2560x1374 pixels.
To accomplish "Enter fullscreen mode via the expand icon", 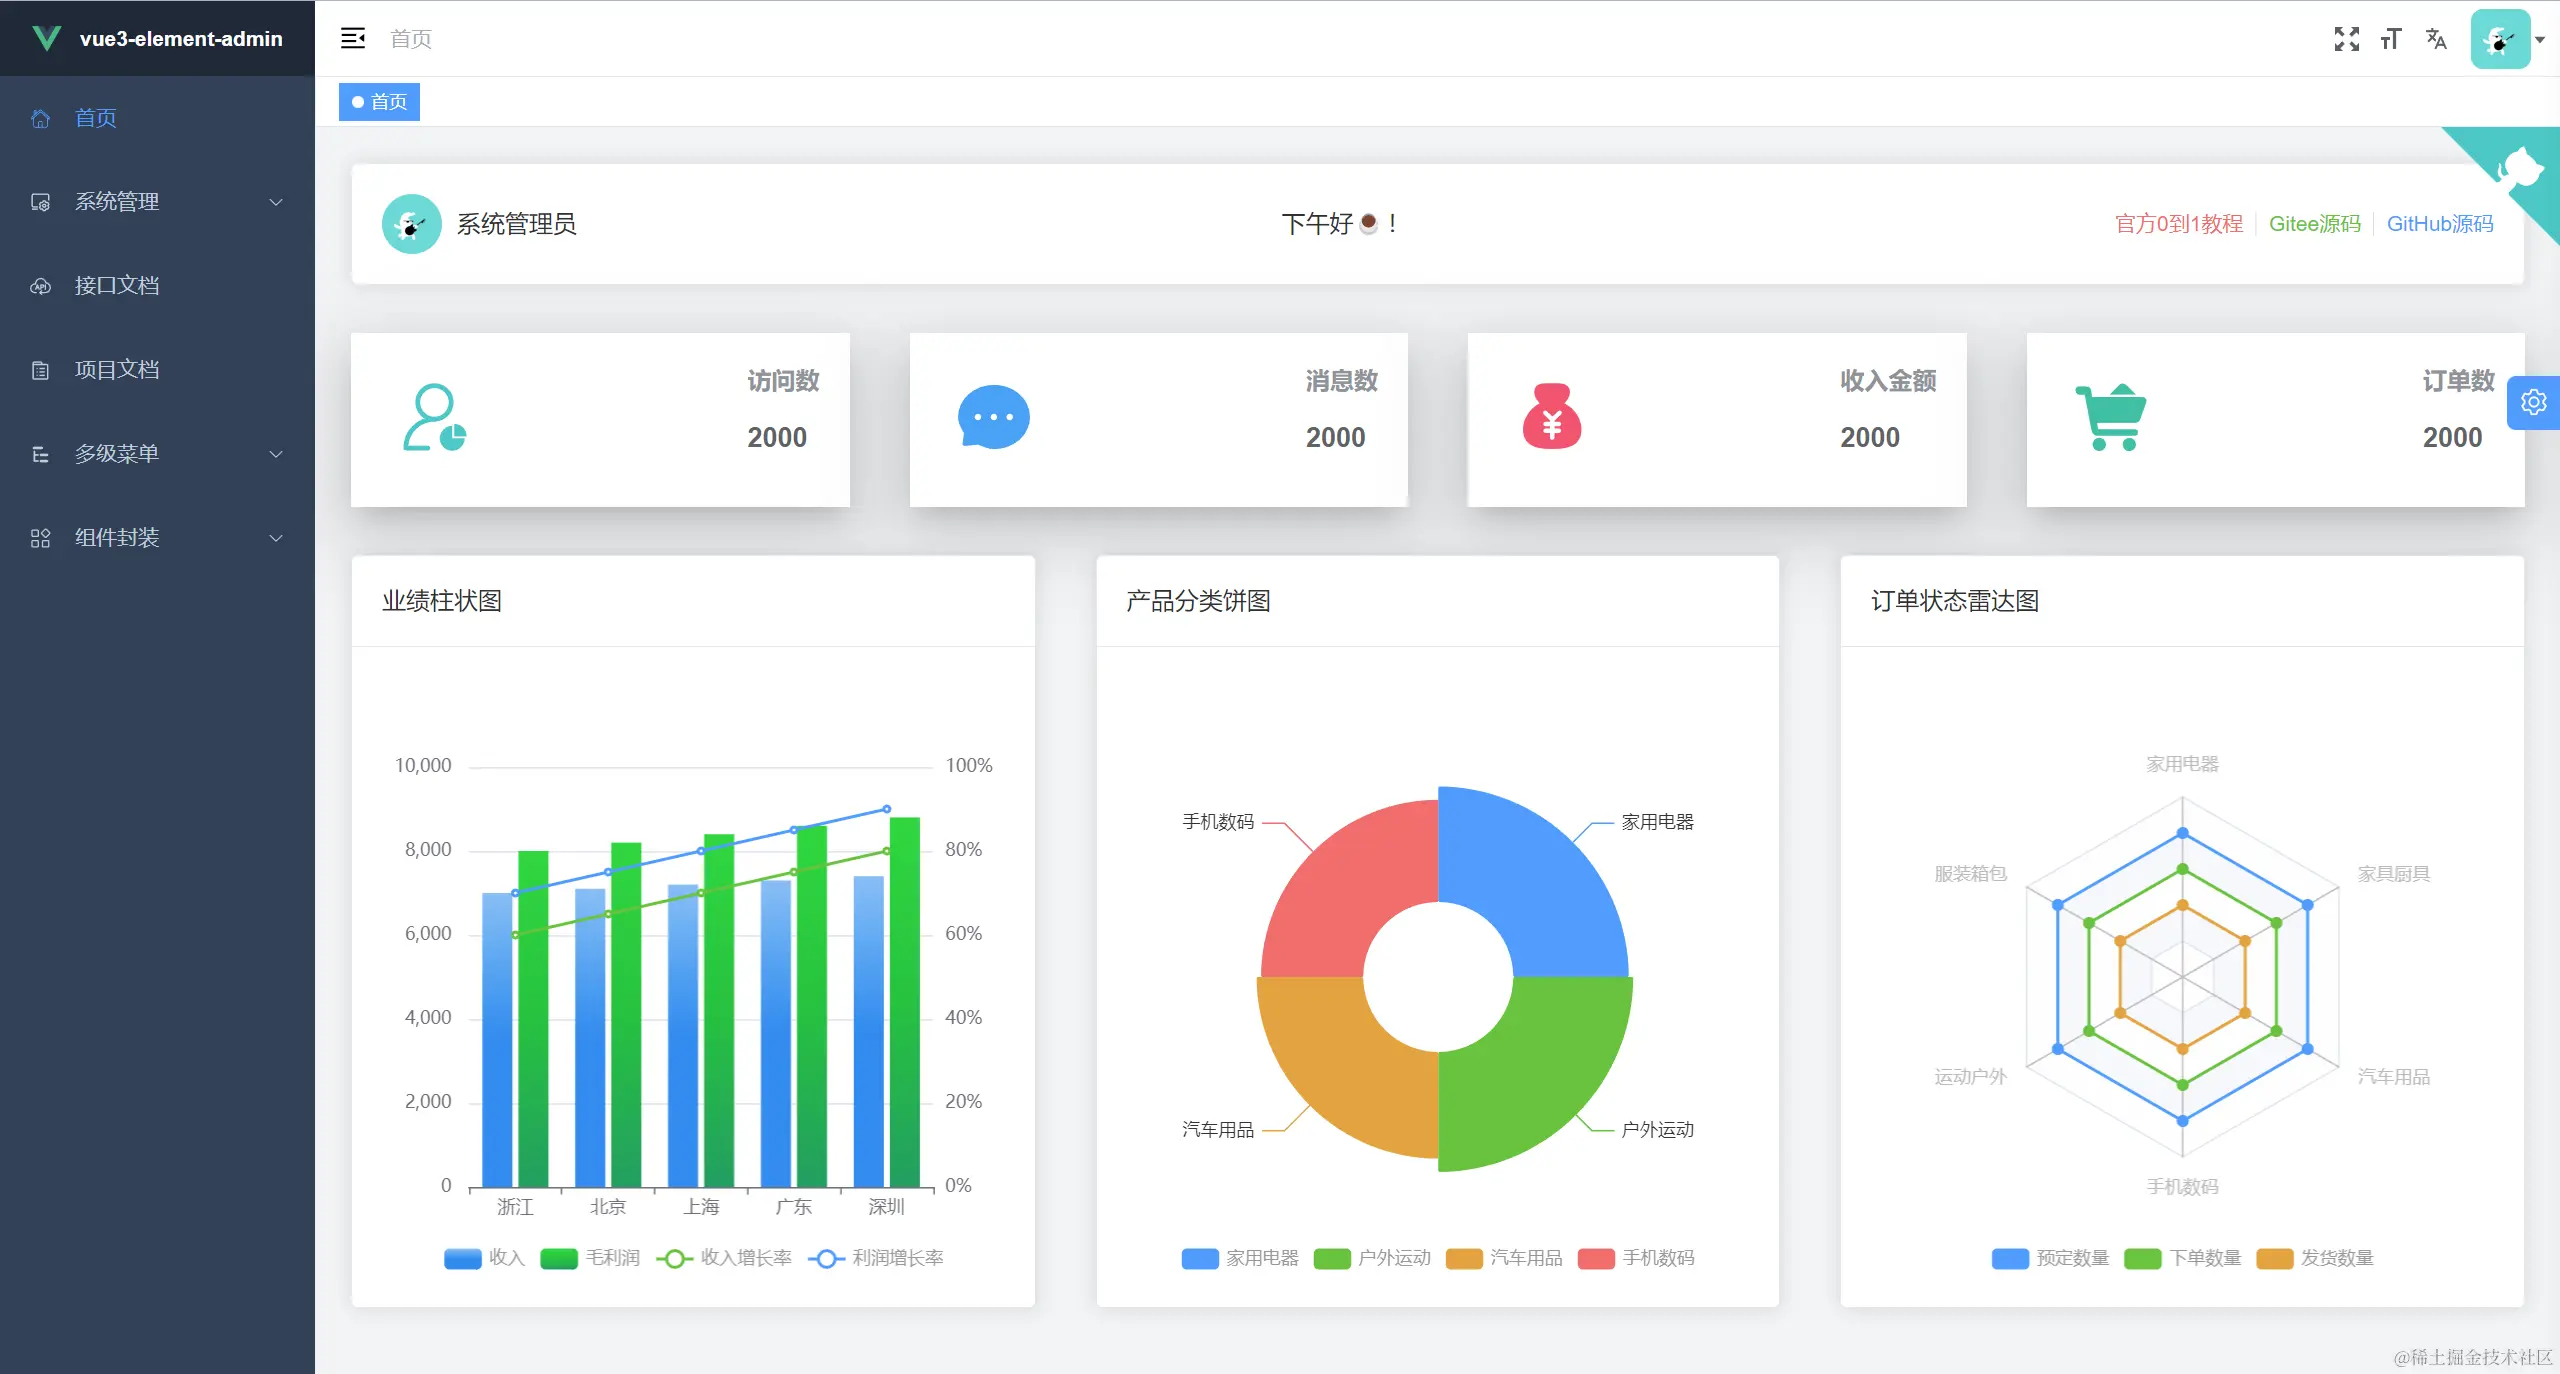I will [x=2347, y=39].
